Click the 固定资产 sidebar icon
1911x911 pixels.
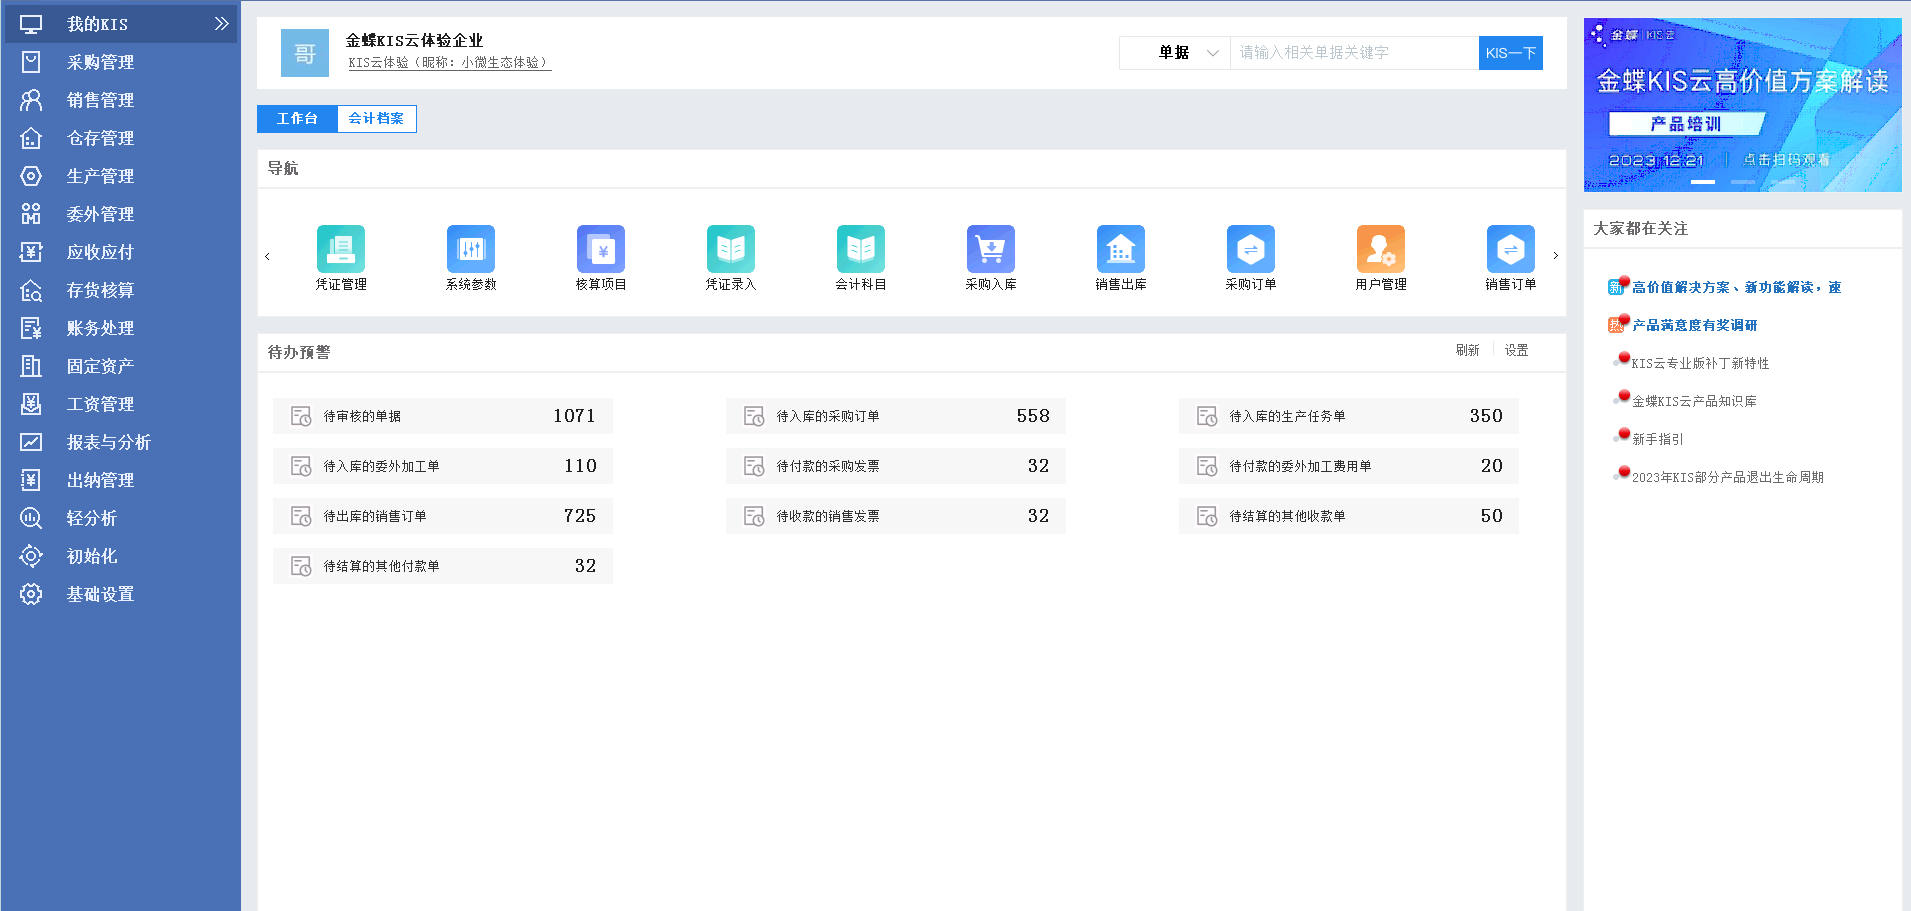coord(31,366)
